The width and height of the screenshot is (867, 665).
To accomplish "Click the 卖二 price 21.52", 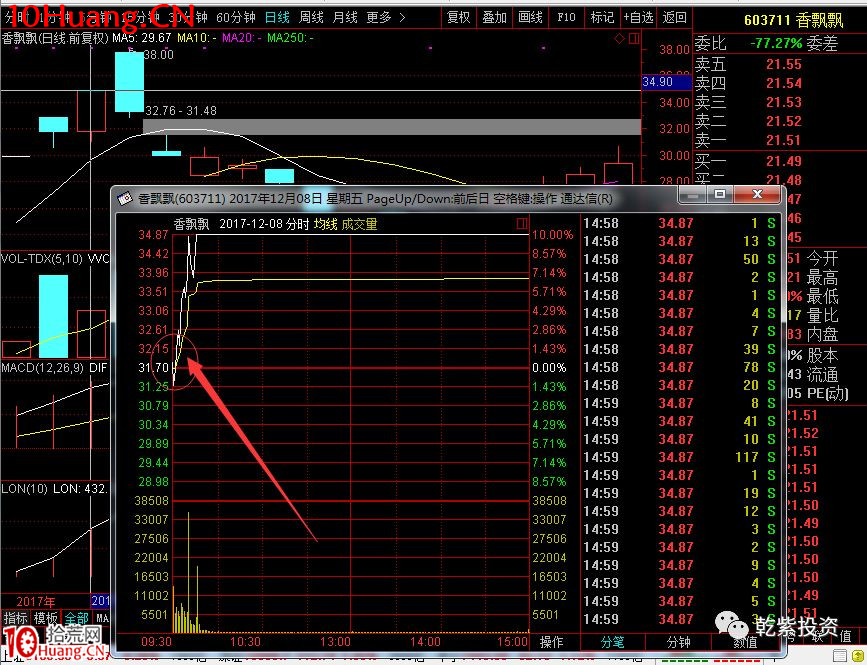I will 784,121.
